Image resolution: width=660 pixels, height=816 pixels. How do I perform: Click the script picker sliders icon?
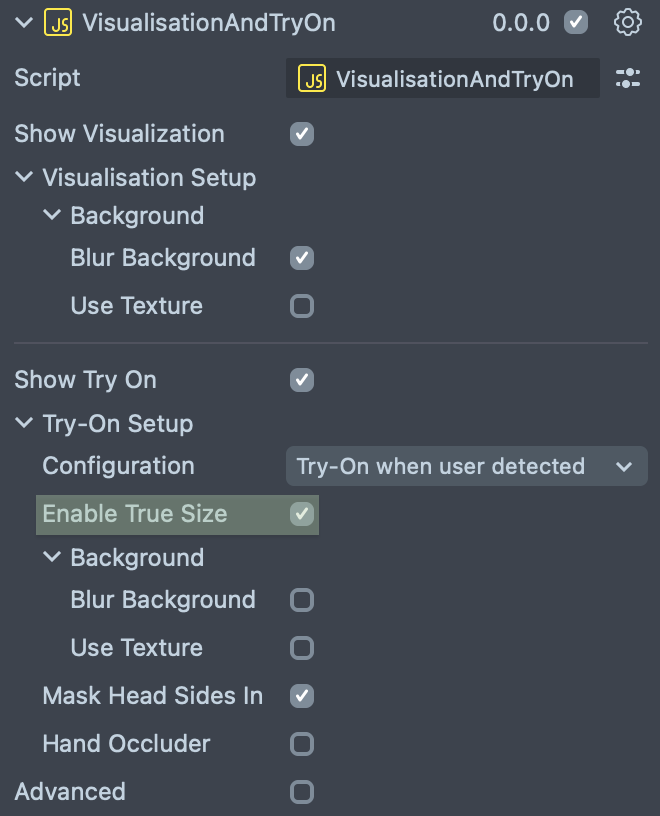(628, 78)
